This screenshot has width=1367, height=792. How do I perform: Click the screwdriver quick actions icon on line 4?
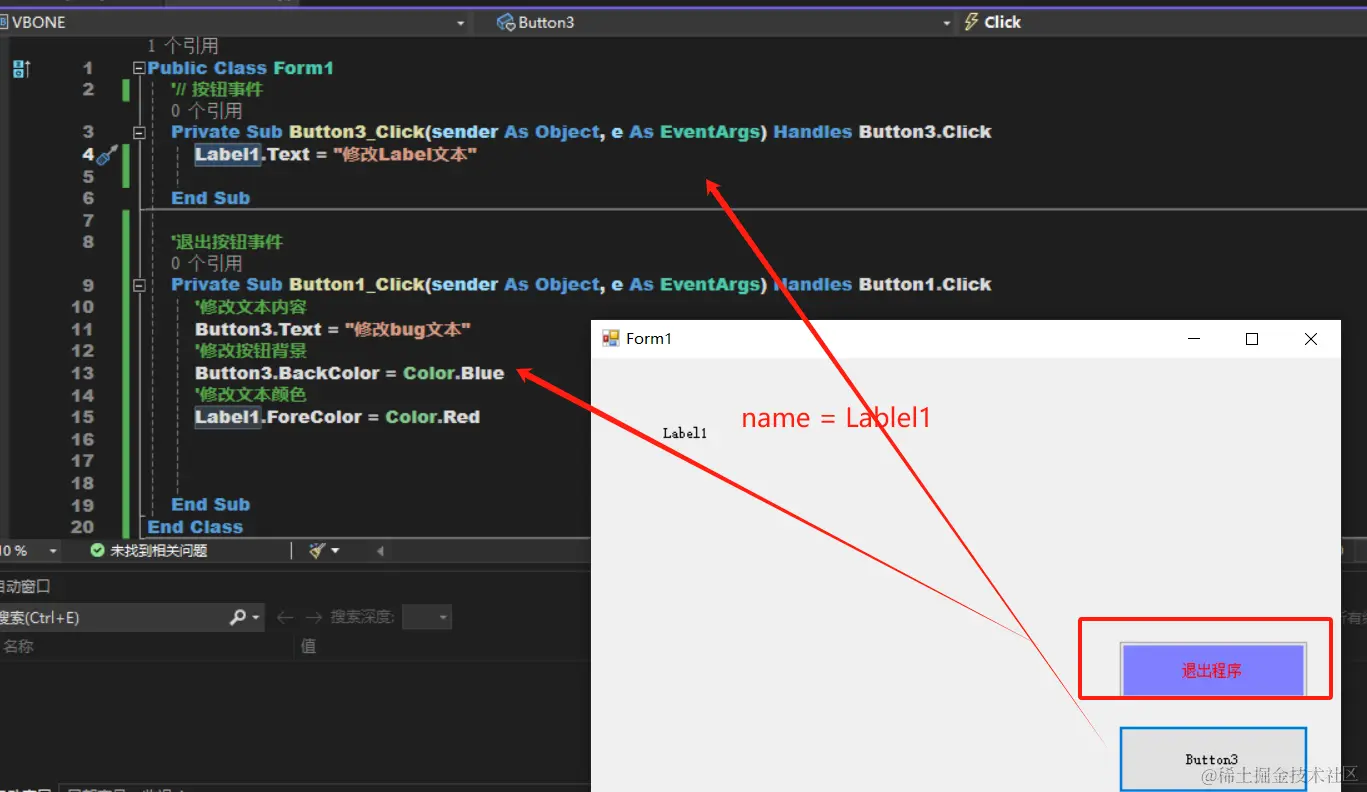[x=108, y=154]
